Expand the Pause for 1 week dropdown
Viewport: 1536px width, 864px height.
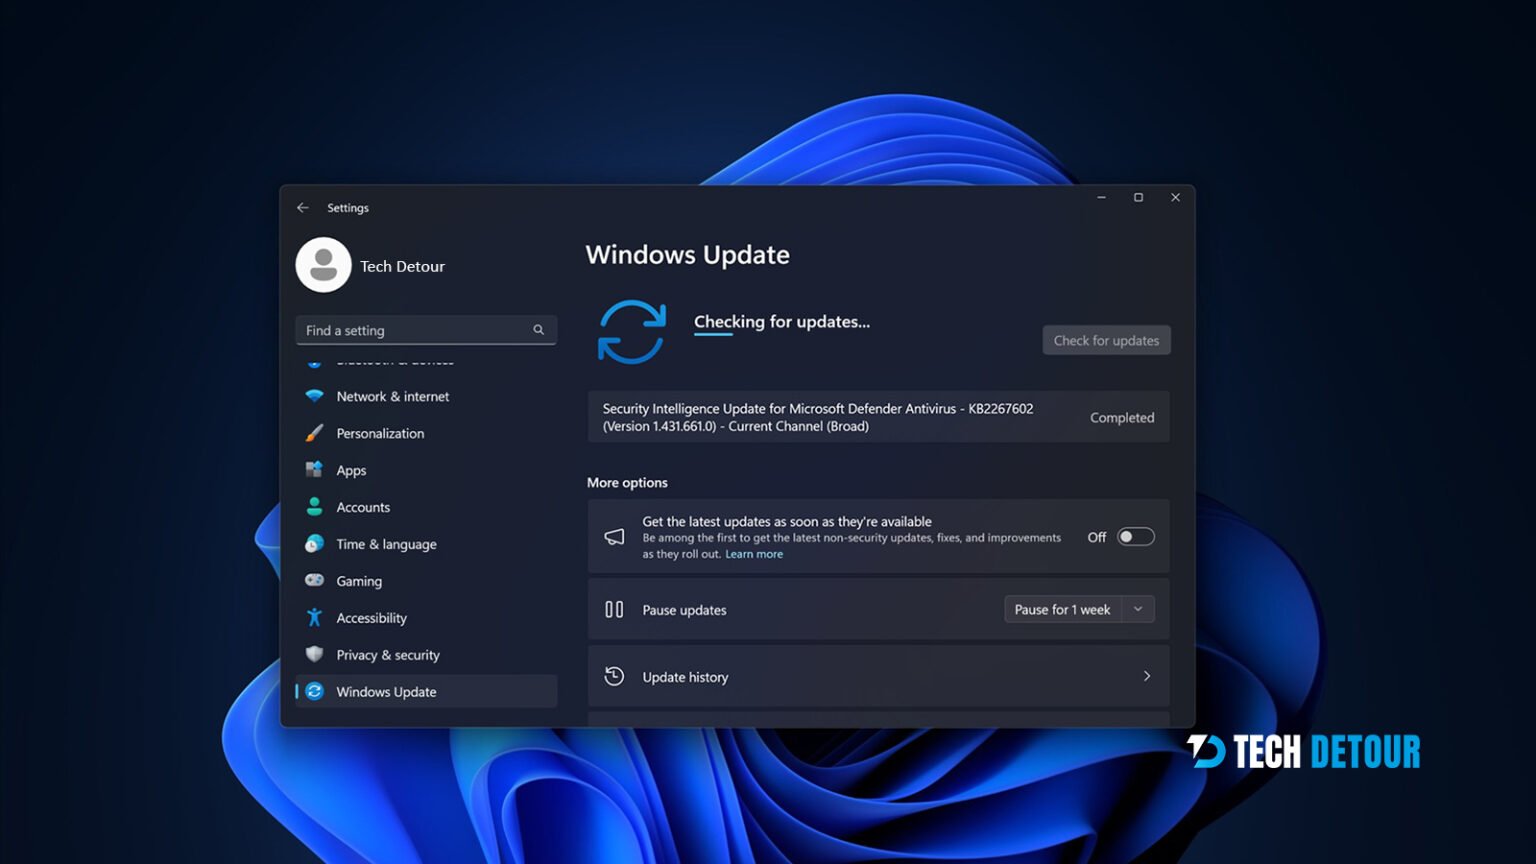pos(1138,609)
